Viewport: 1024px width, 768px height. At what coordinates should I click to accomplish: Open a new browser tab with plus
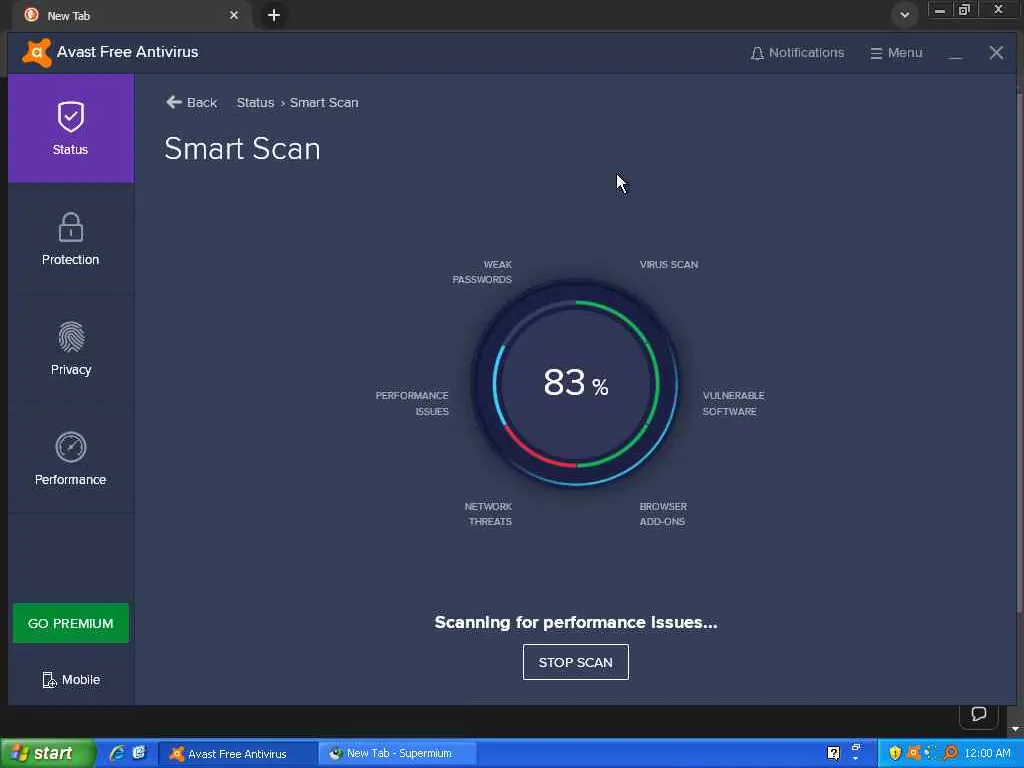274,15
